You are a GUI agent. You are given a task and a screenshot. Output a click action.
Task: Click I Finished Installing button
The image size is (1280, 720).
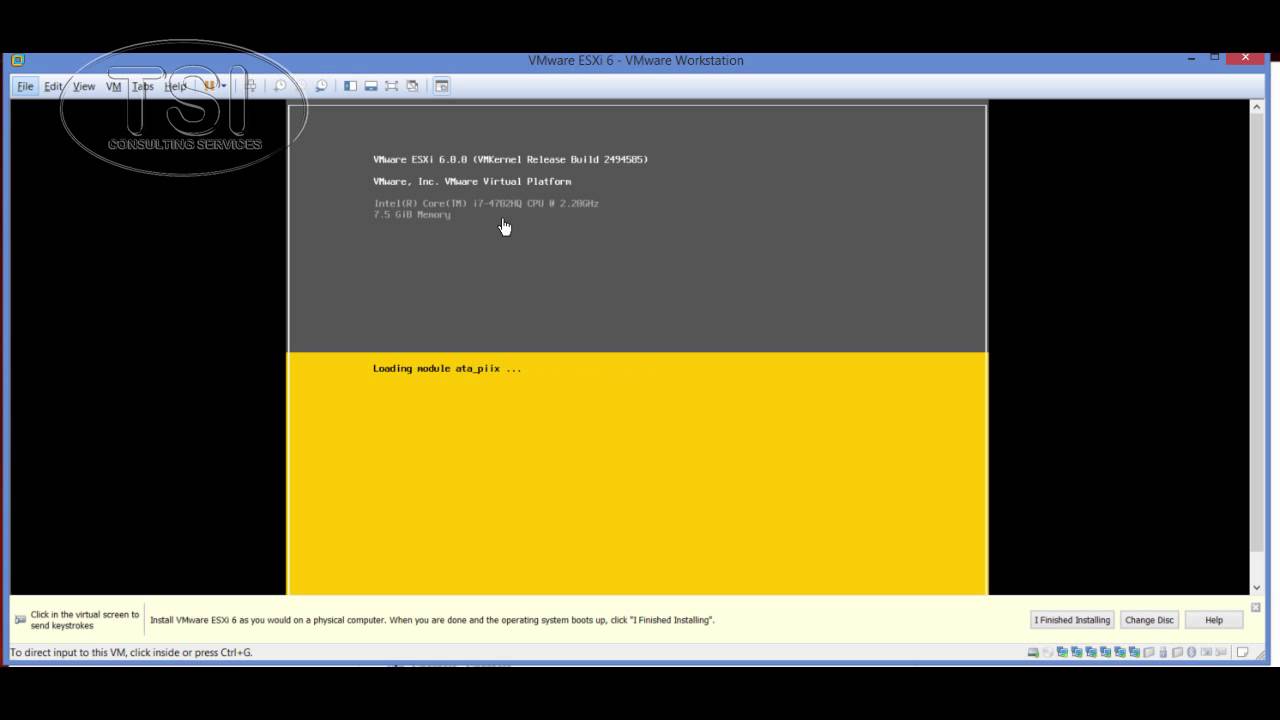(x=1072, y=620)
